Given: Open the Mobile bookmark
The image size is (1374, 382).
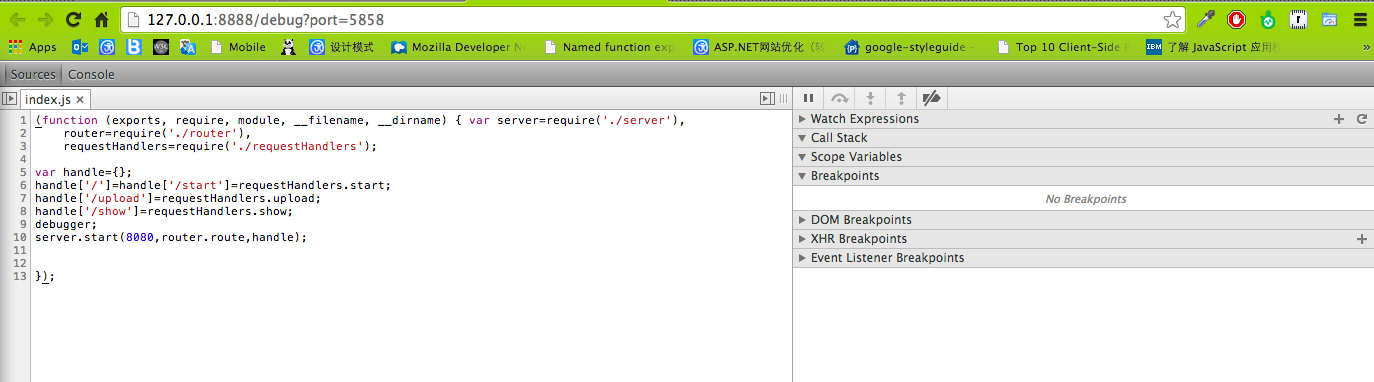Looking at the screenshot, I should point(237,47).
